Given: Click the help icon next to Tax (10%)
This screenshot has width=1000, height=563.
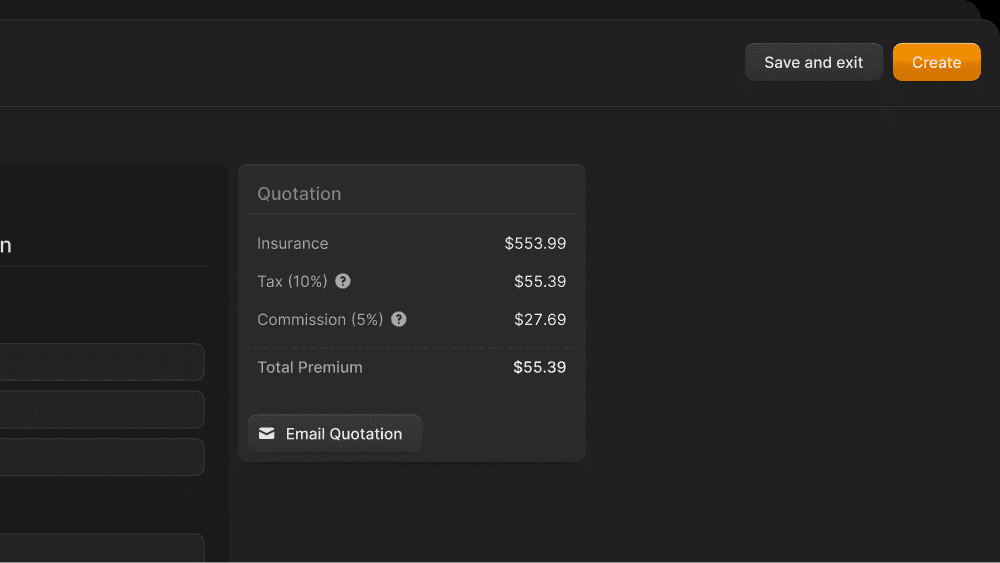Looking at the screenshot, I should pyautogui.click(x=343, y=281).
